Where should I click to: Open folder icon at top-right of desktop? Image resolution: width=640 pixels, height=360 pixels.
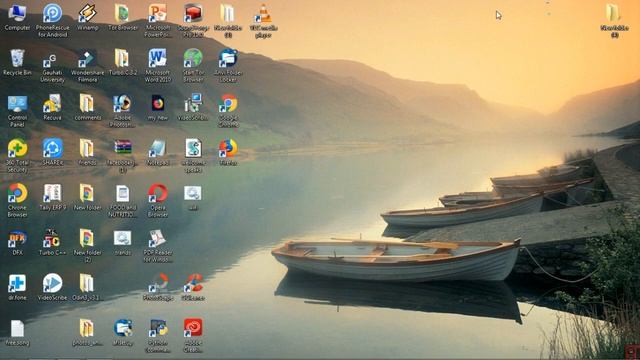point(614,20)
